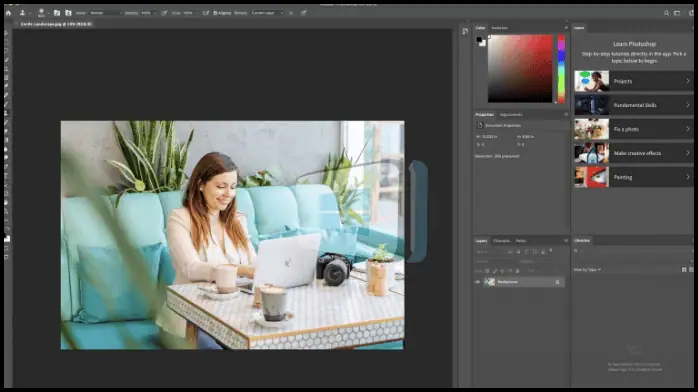Click the Background layer thumbnail
698x392 pixels.
click(x=490, y=282)
